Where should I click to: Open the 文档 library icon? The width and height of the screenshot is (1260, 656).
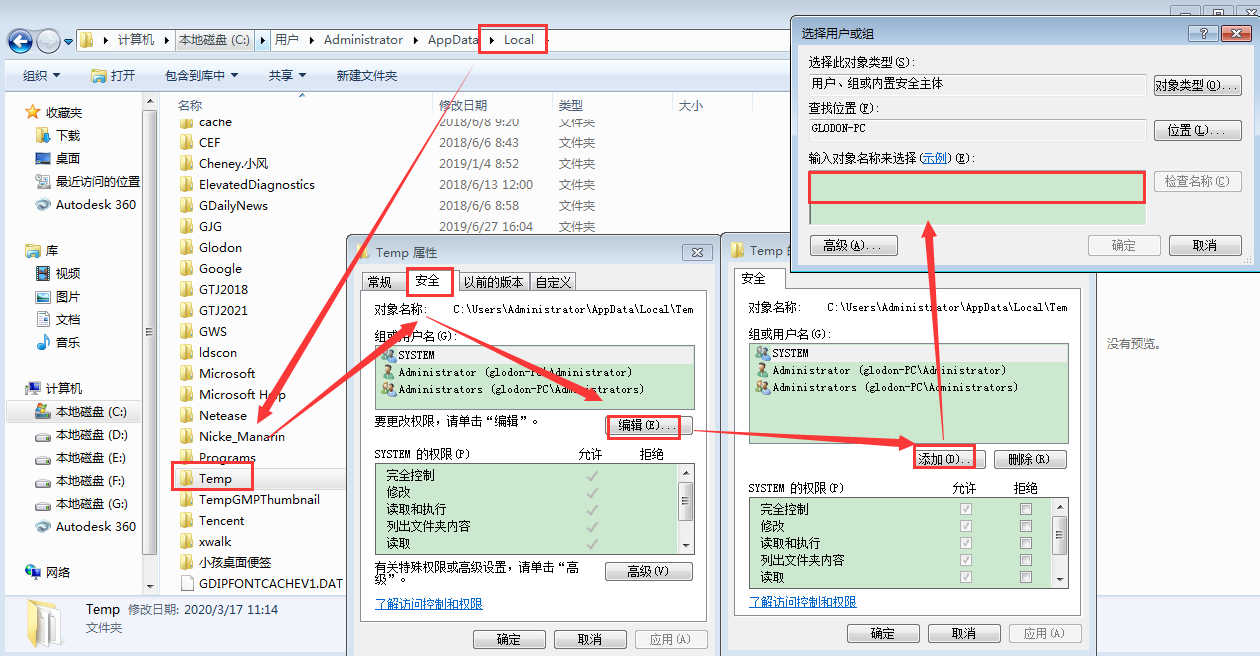click(x=42, y=319)
